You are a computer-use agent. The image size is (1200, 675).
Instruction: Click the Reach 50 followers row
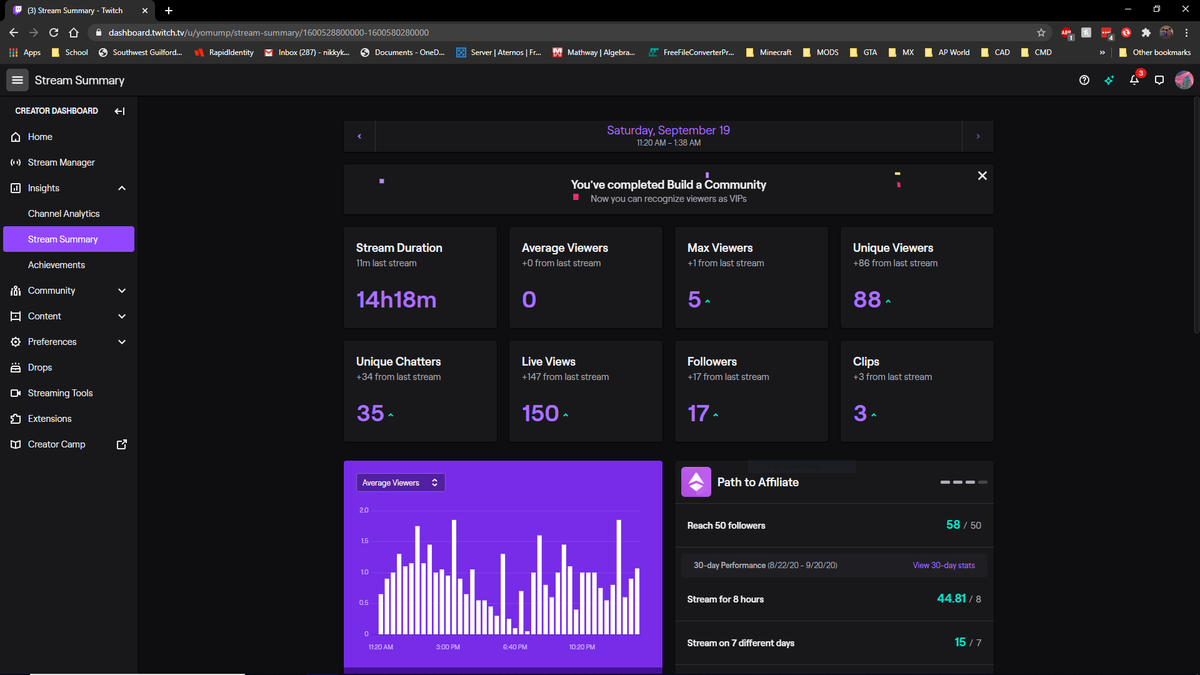(x=835, y=525)
